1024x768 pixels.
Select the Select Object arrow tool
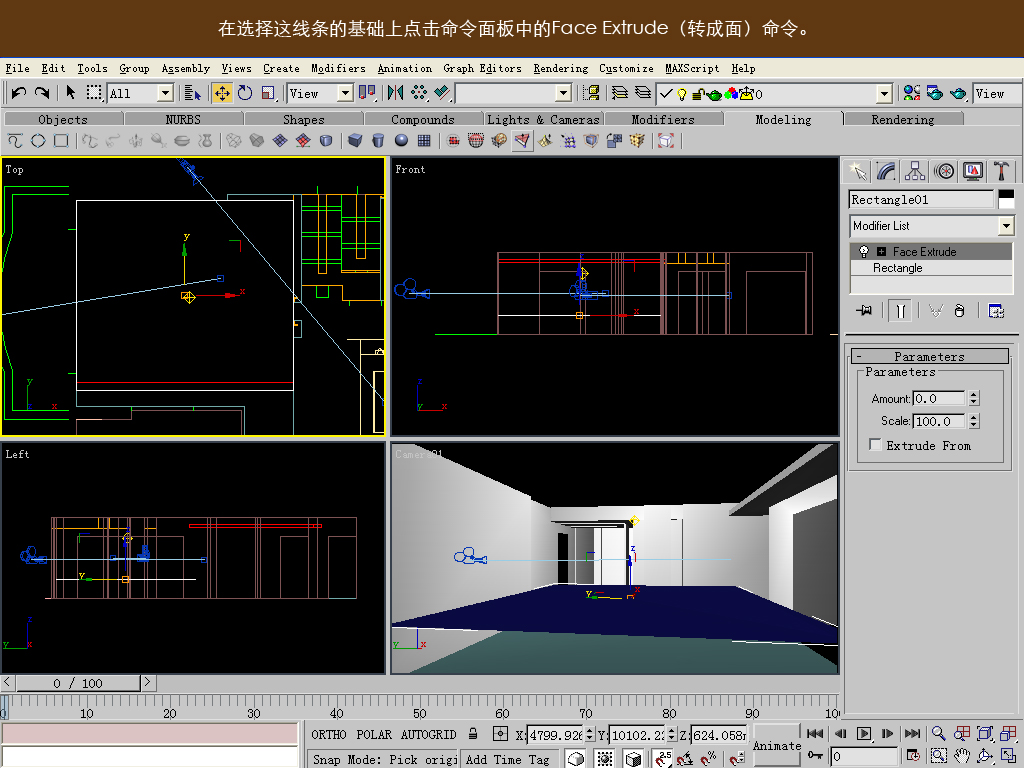pyautogui.click(x=71, y=93)
